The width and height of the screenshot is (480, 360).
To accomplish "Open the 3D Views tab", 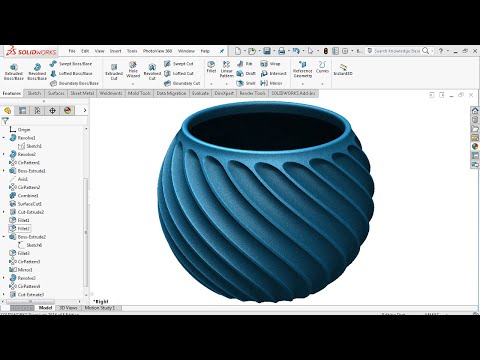I will point(68,308).
